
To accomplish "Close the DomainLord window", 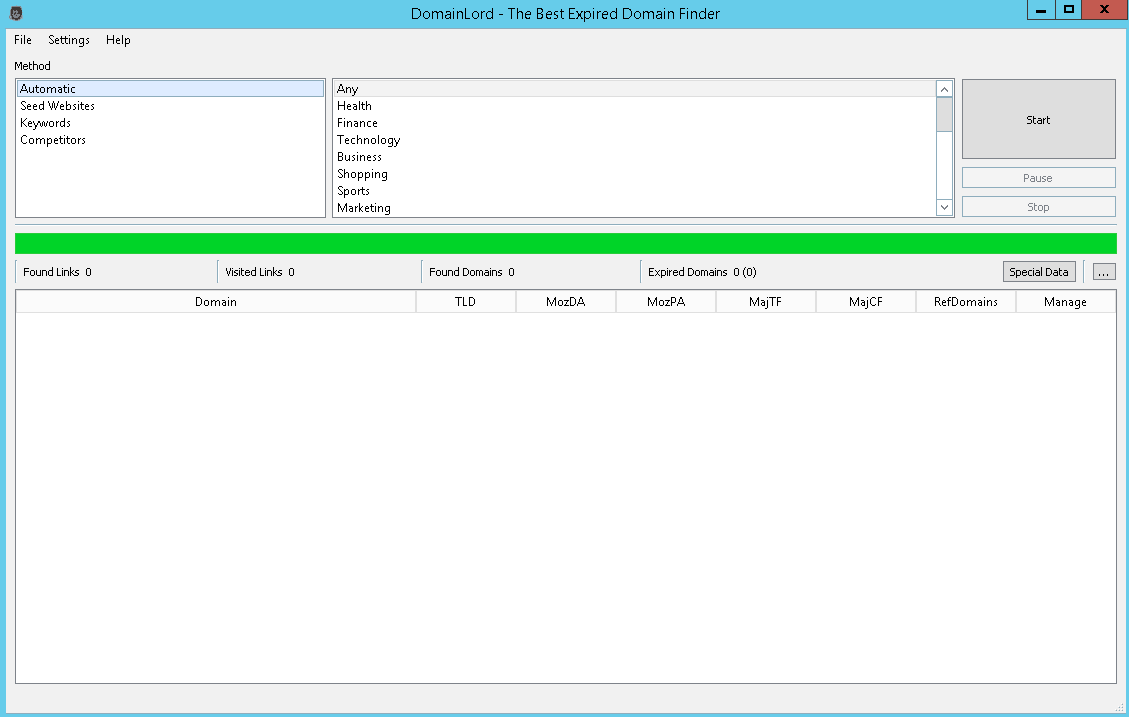I will coord(1105,10).
